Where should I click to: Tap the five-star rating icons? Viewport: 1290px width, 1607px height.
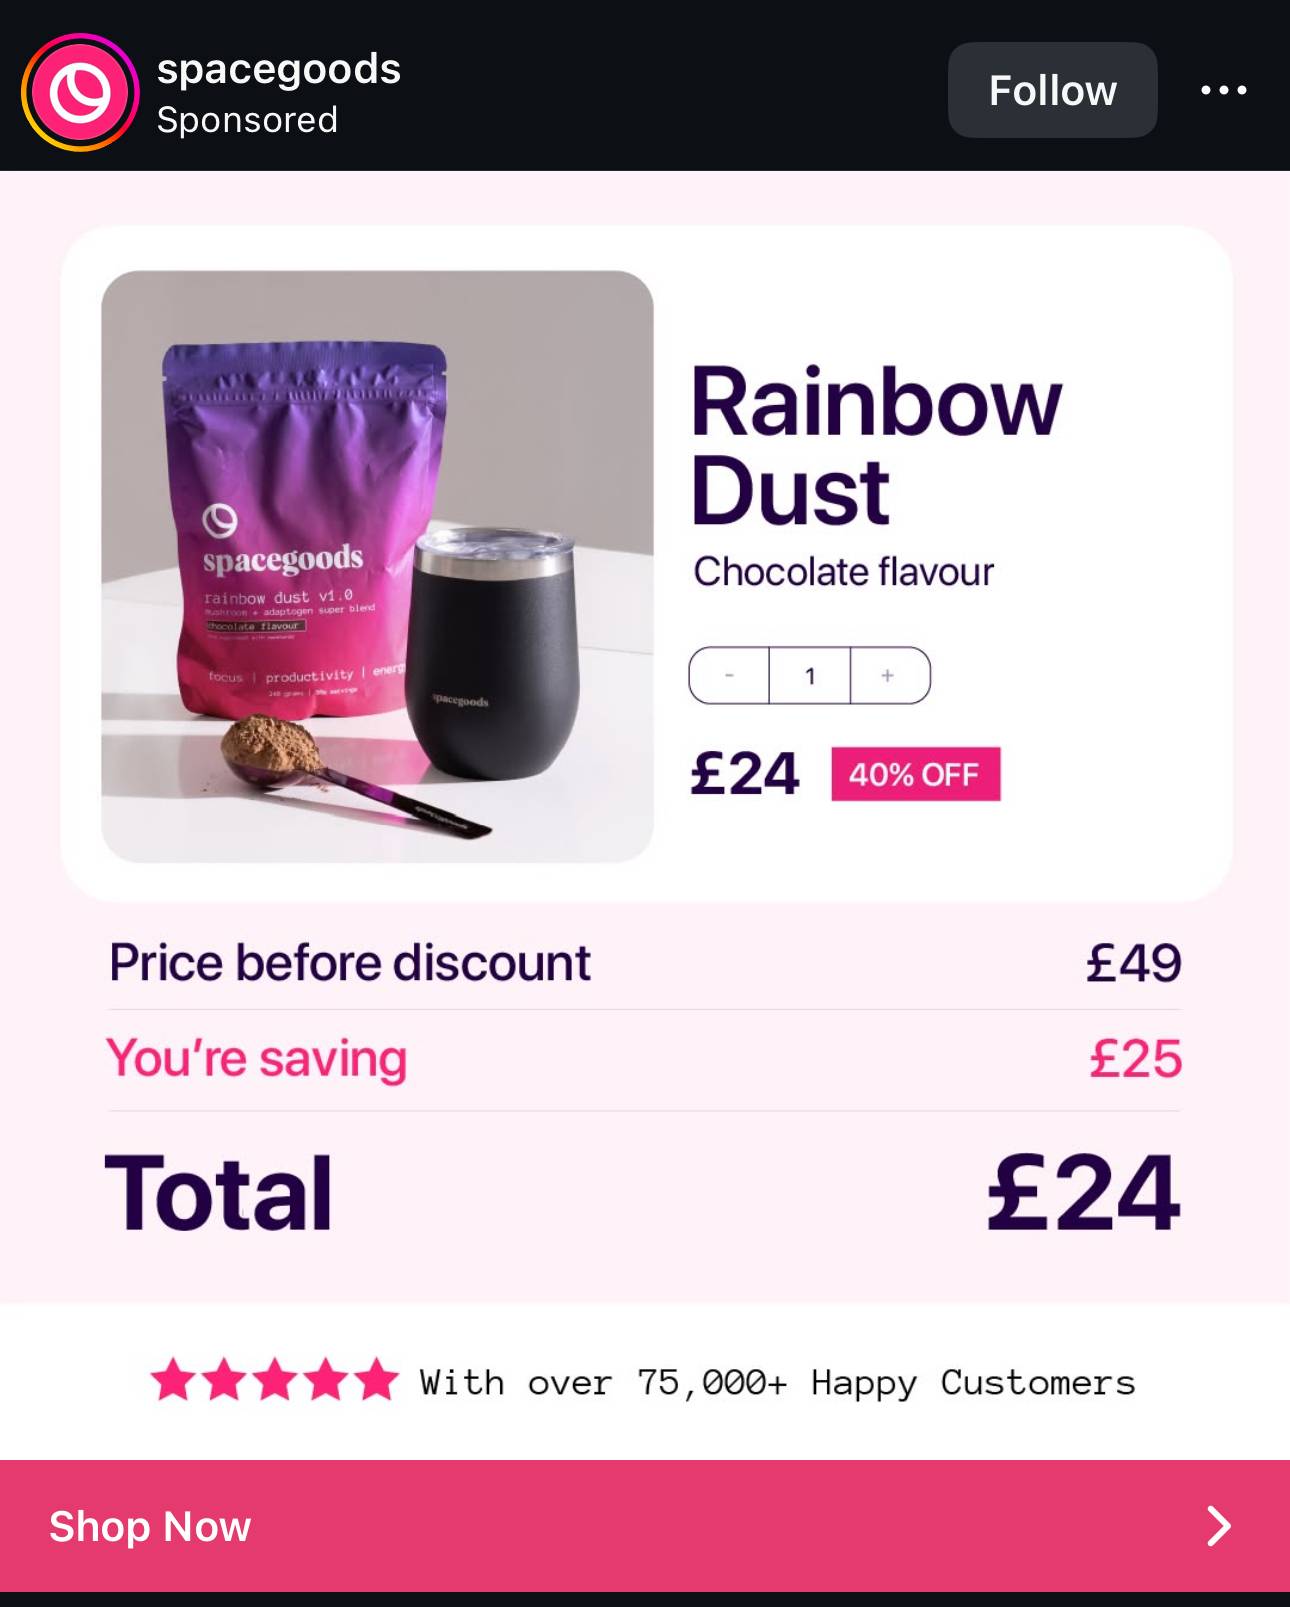click(x=274, y=1380)
